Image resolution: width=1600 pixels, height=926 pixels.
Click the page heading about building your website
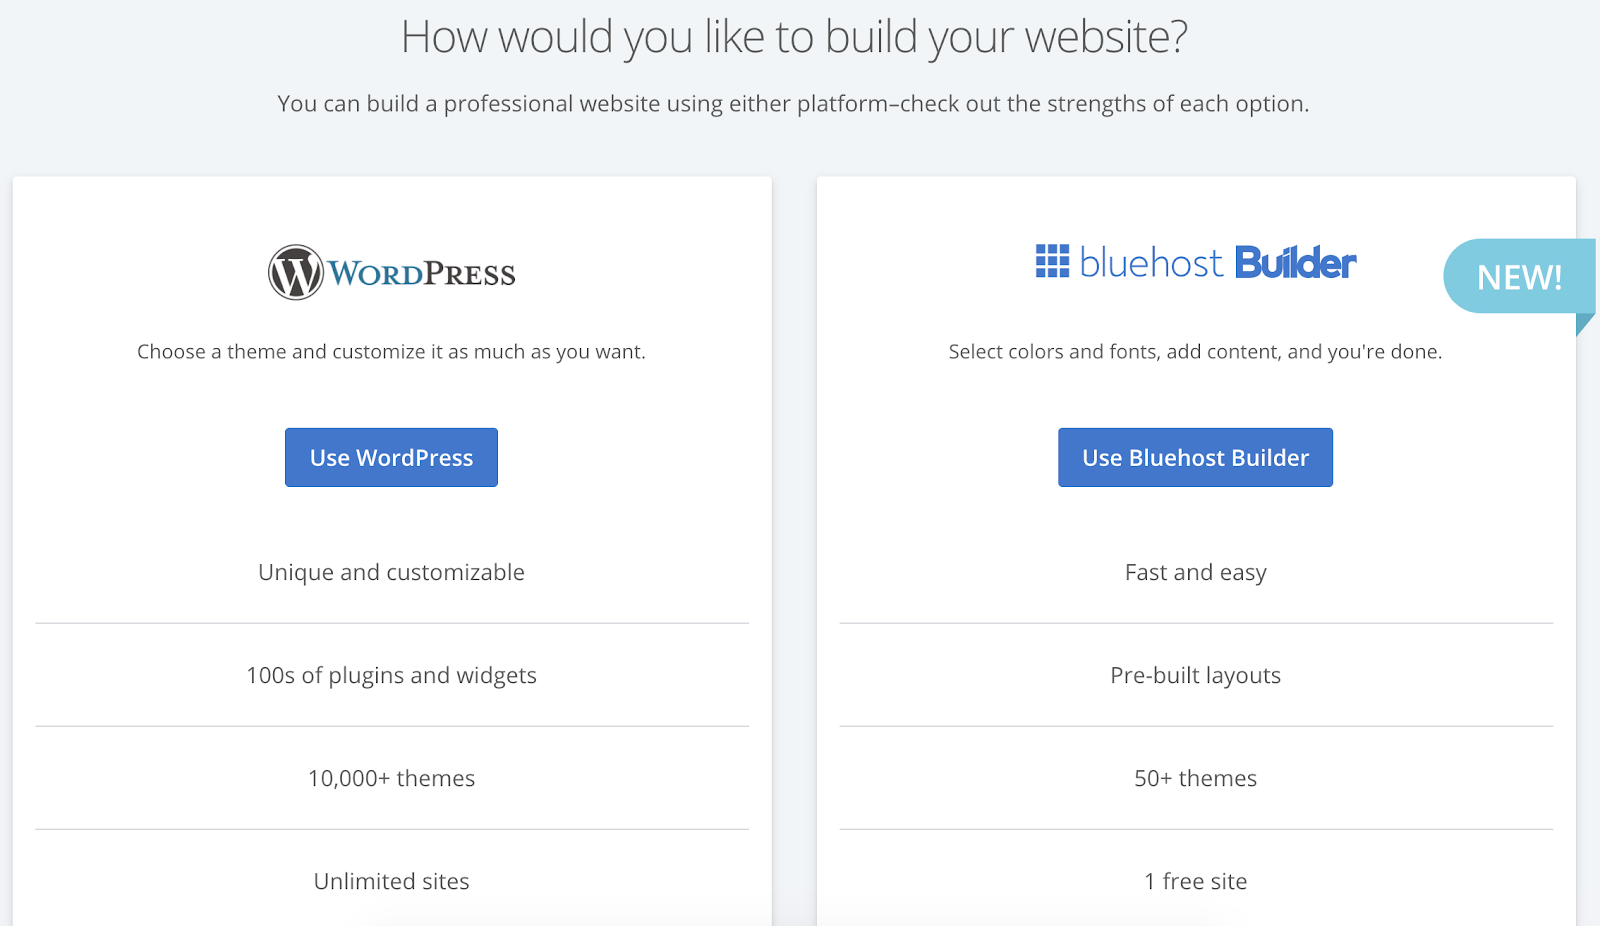point(794,37)
